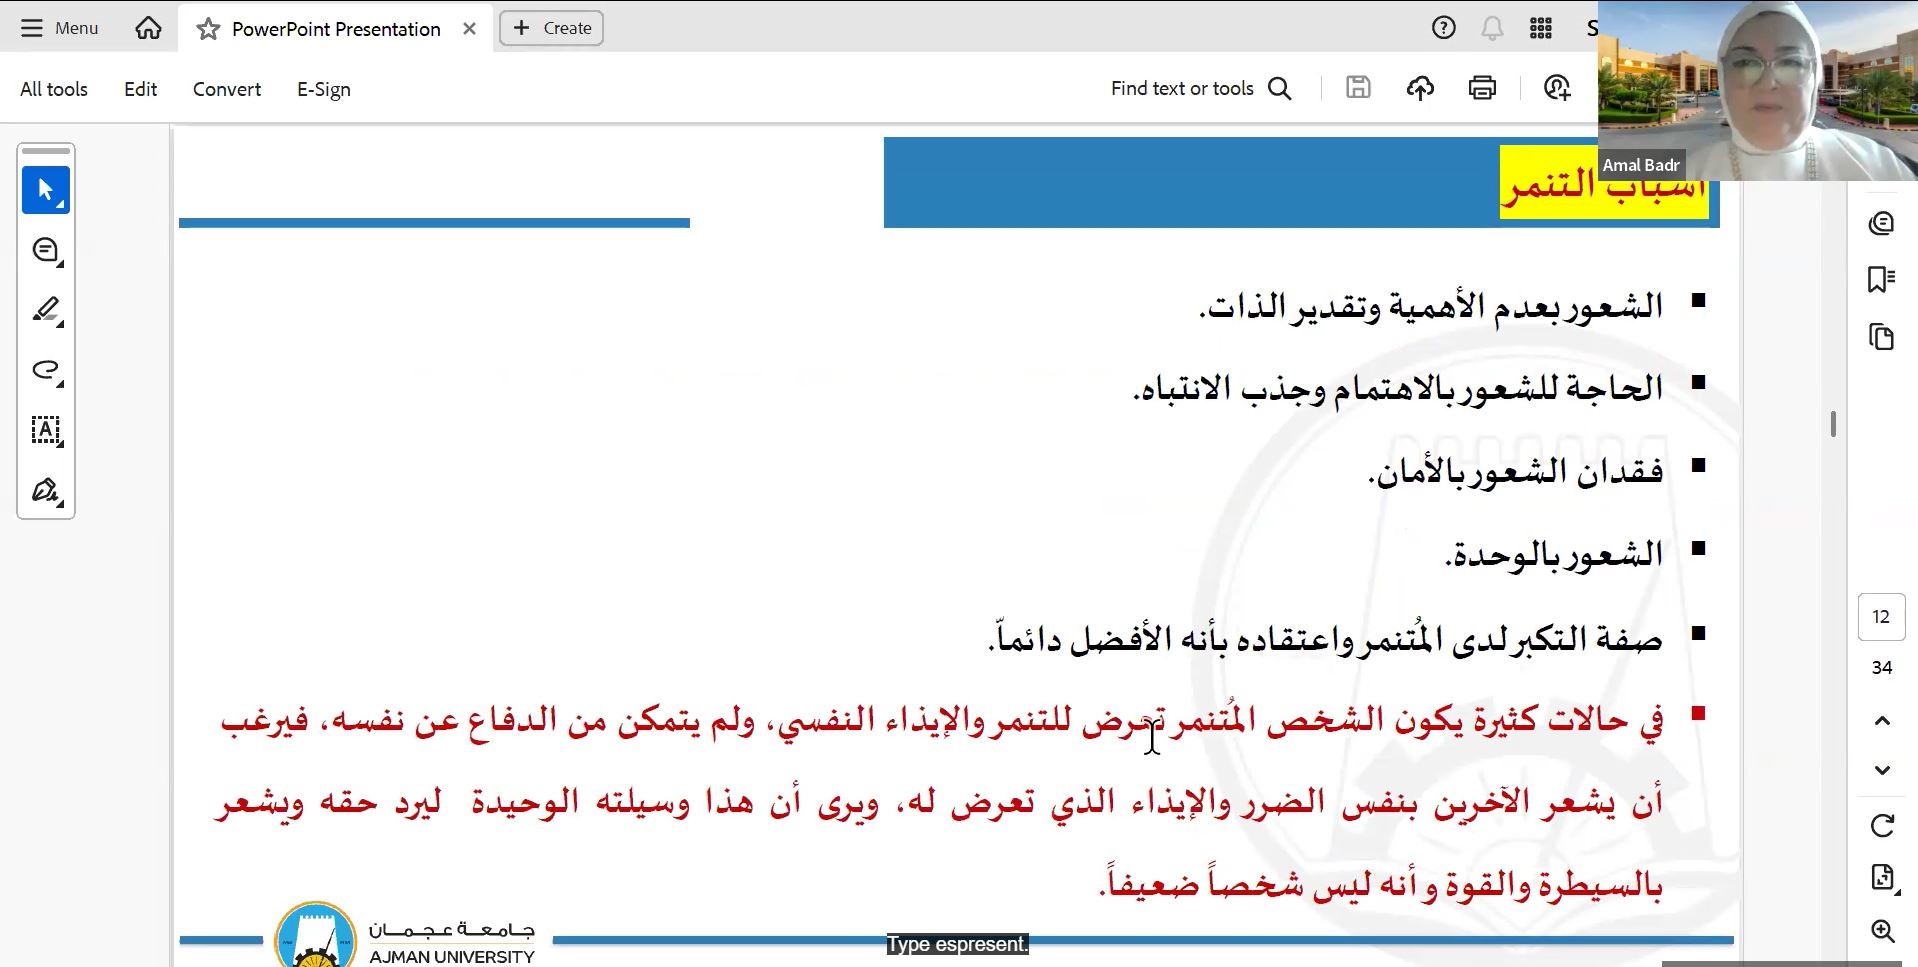Go to next page with down chevron
The height and width of the screenshot is (967, 1918).
(x=1882, y=770)
